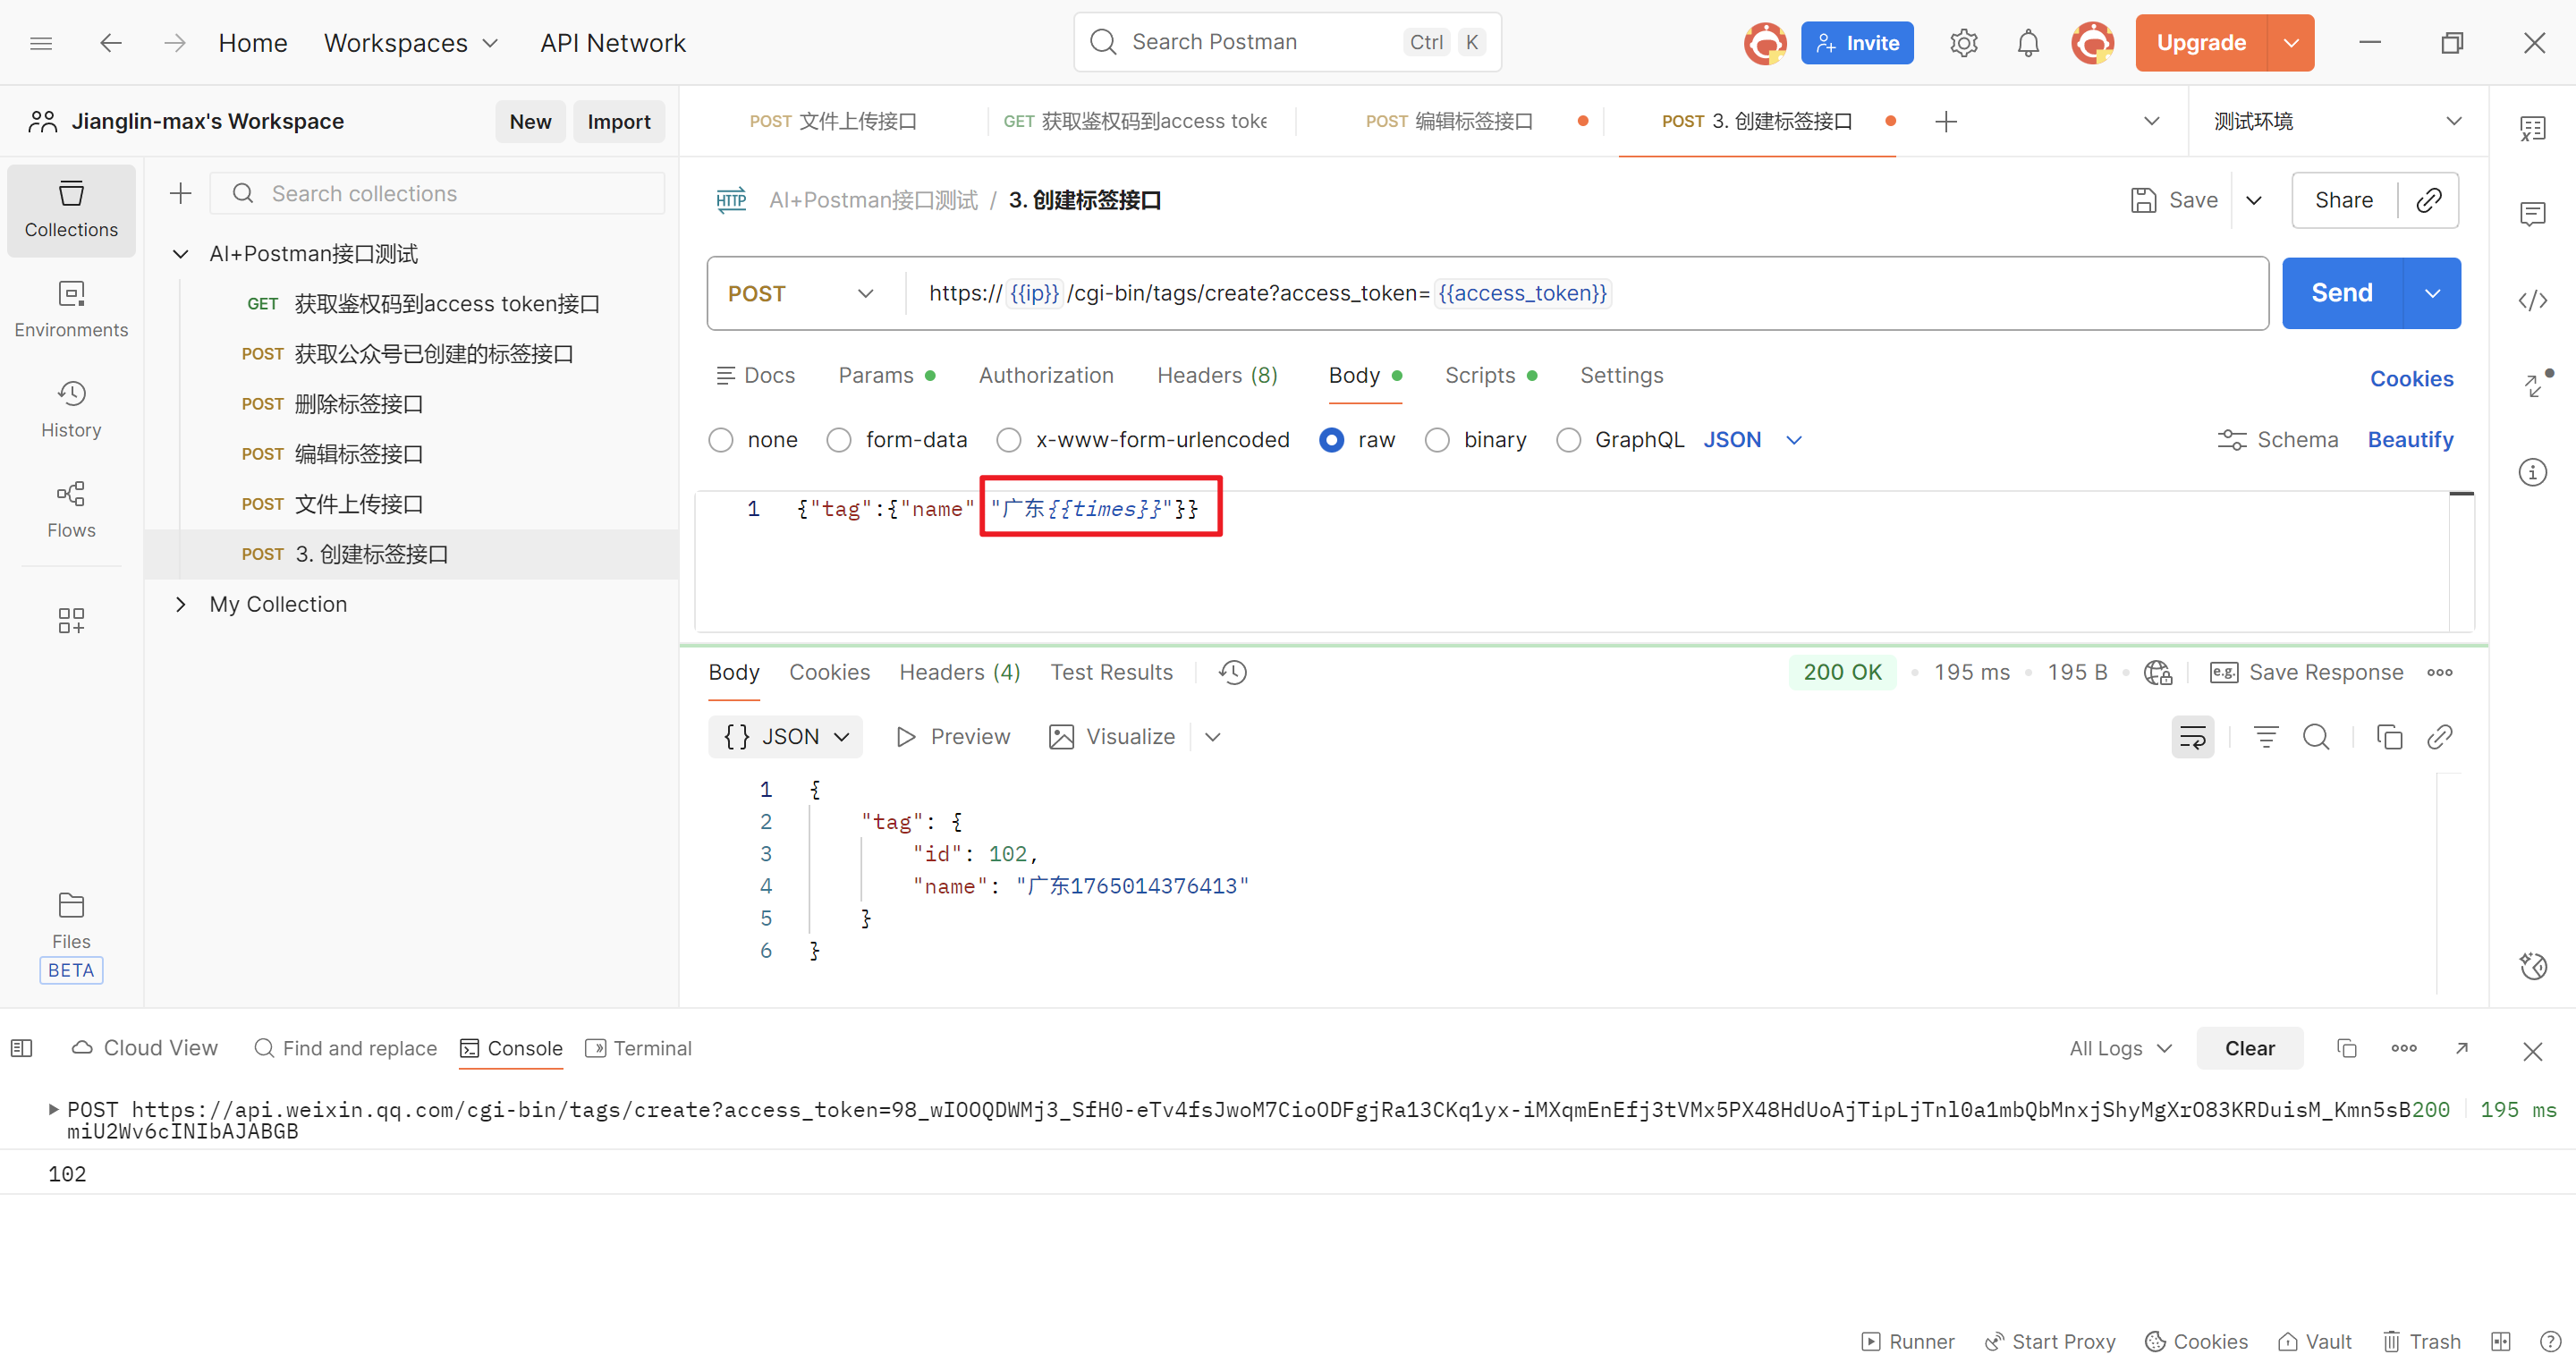Switch to the Authorization tab

(x=1046, y=375)
